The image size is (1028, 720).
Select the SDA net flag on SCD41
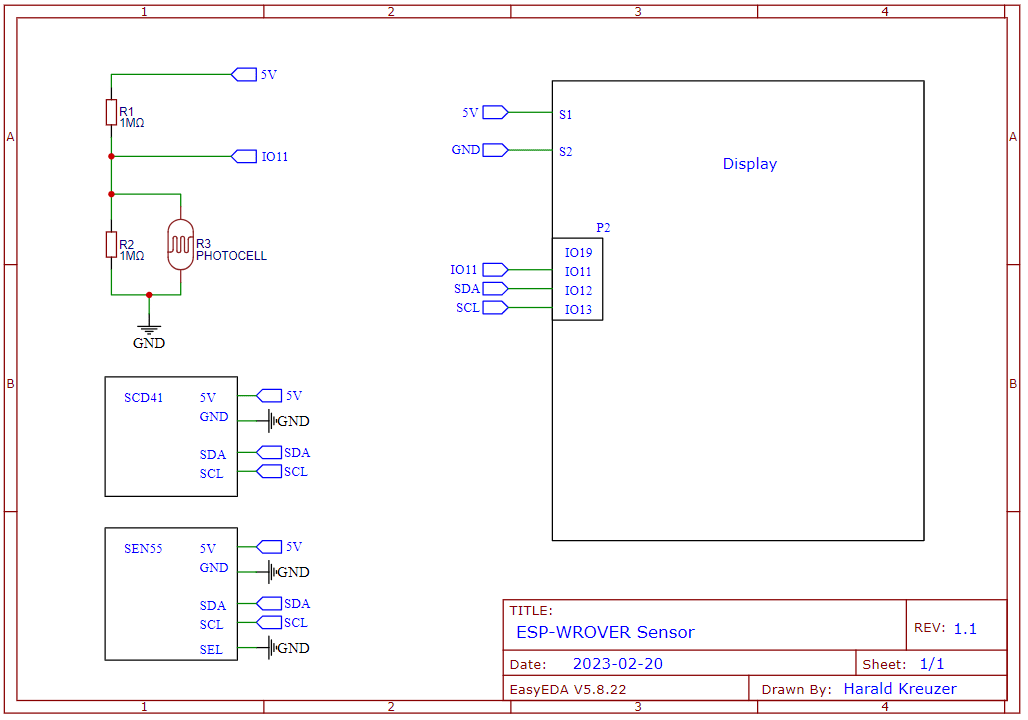[270, 453]
